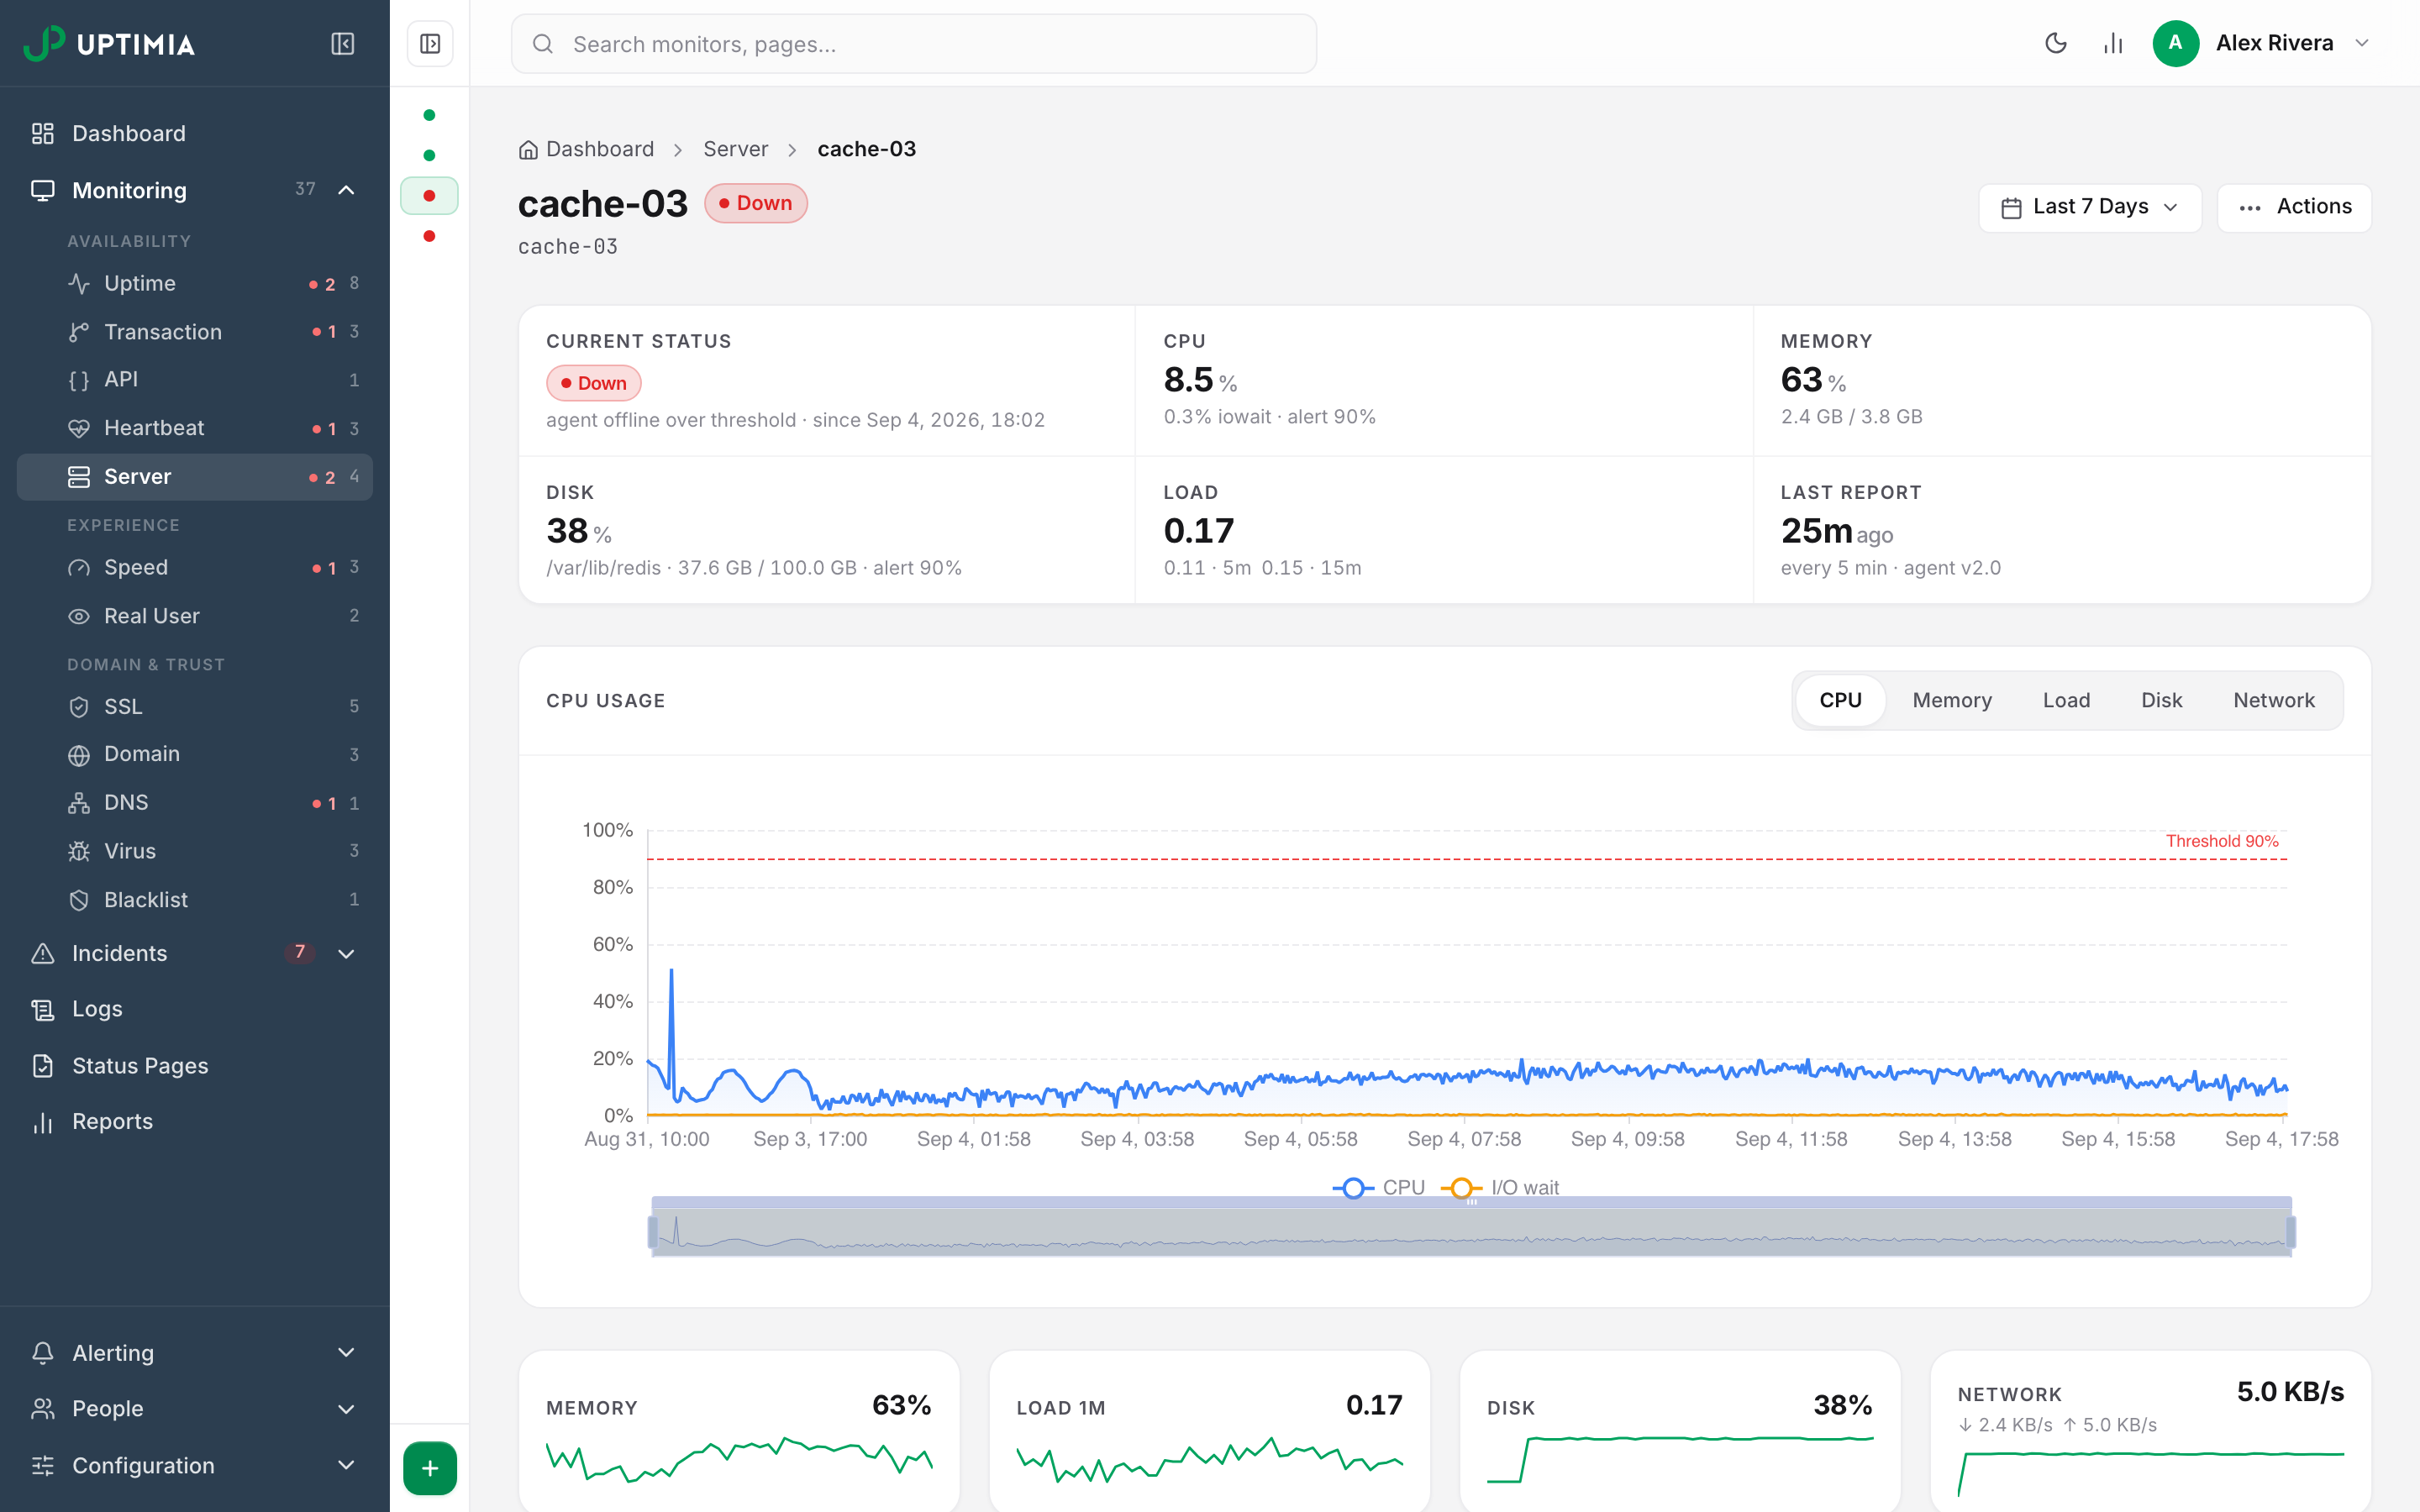Go to Server breadcrumb link
Viewport: 2420px width, 1512px height.
[736, 149]
